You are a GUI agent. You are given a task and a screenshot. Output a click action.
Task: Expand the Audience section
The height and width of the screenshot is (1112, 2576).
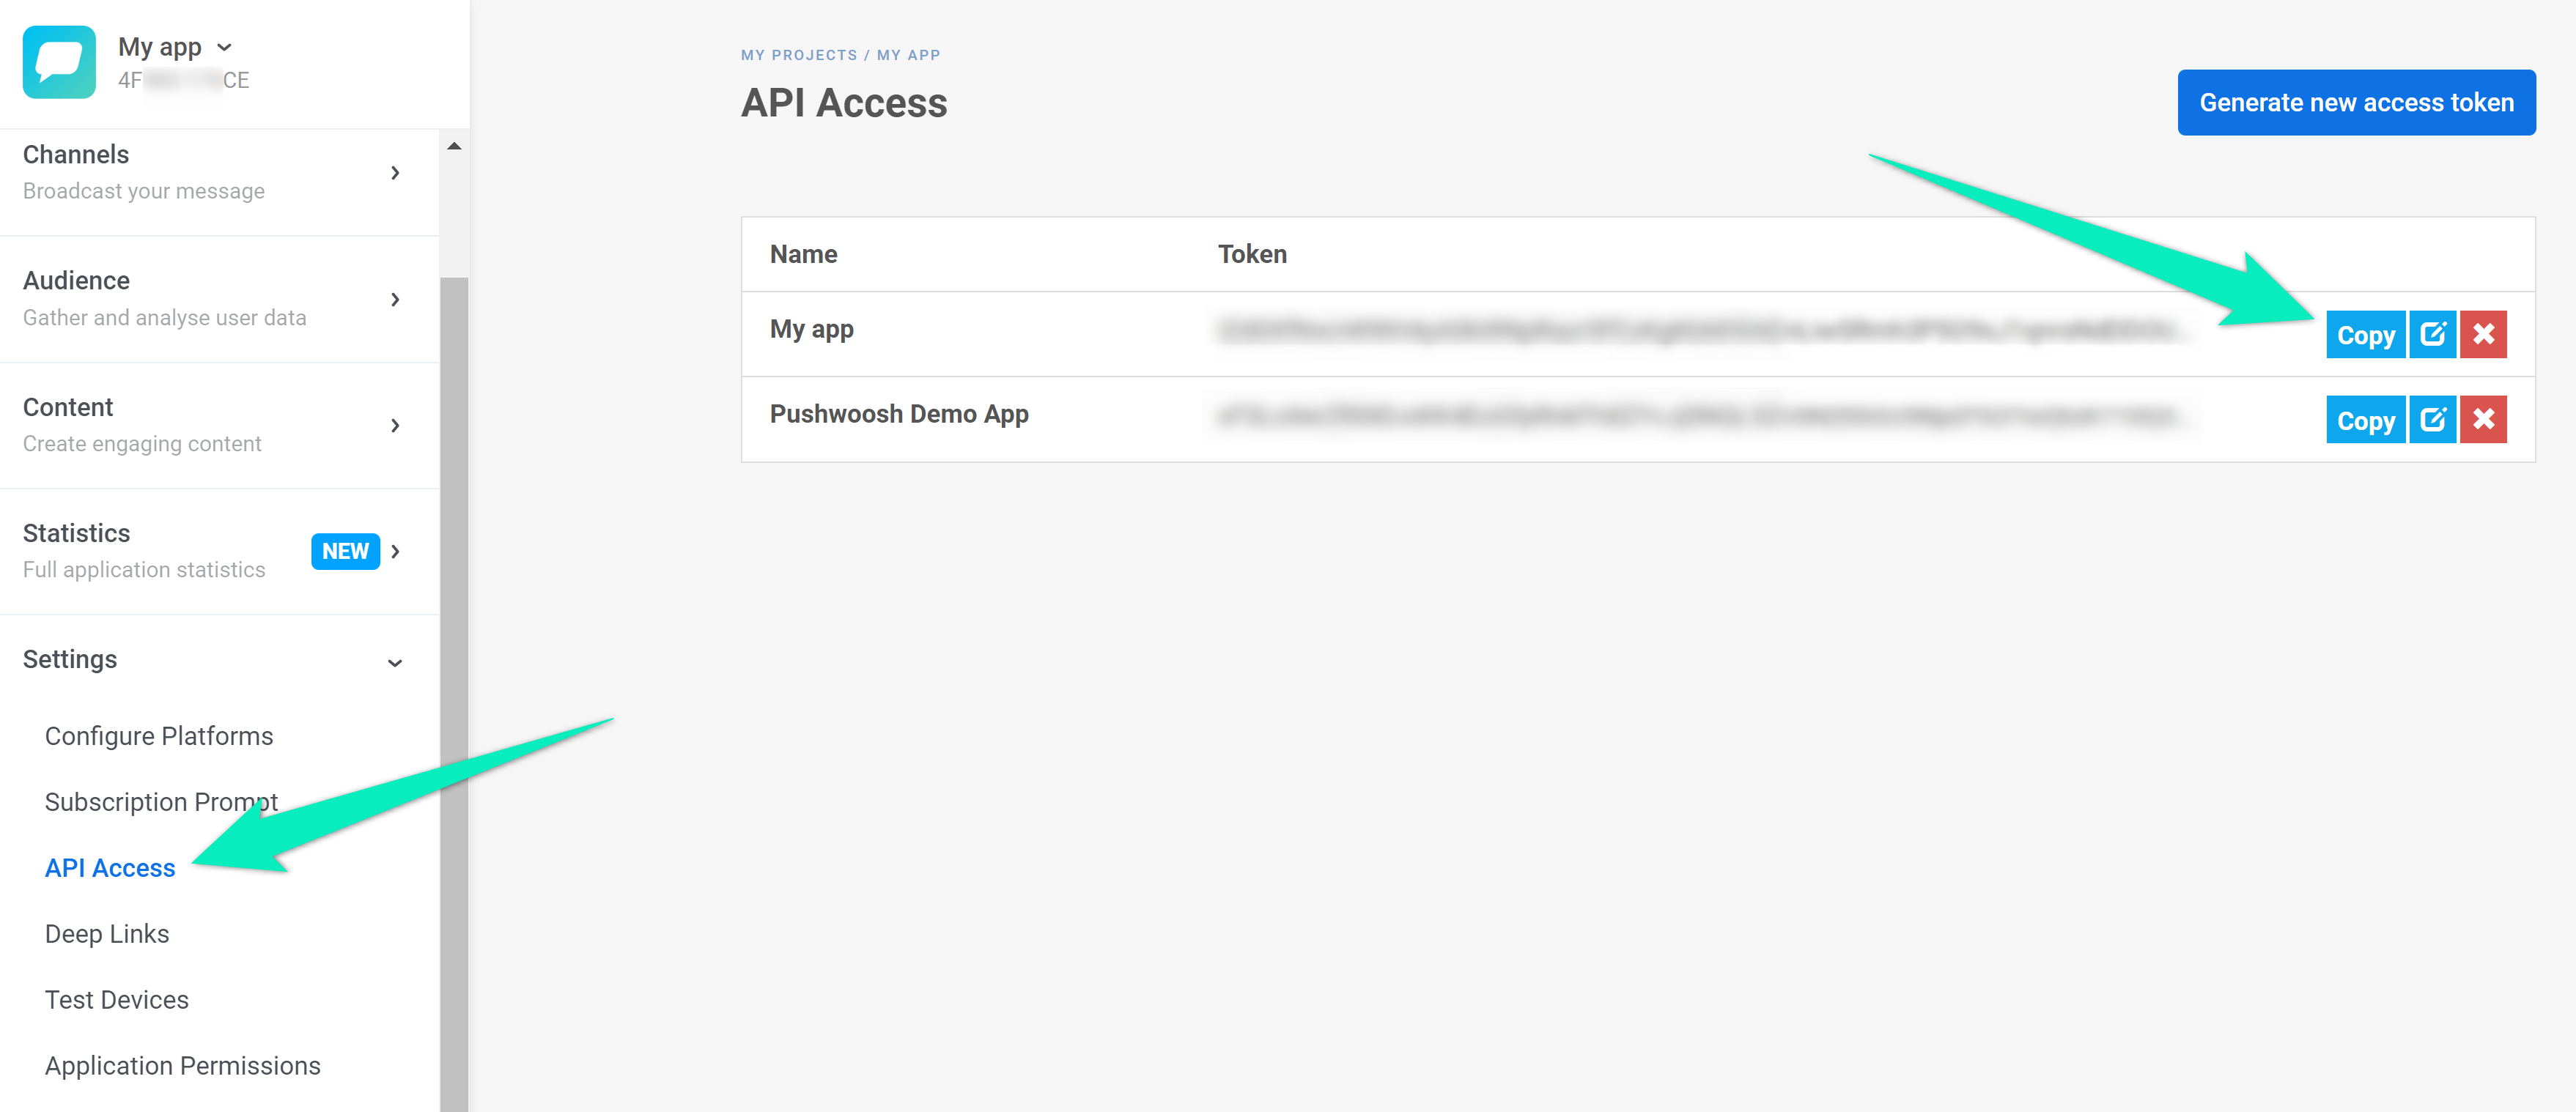395,299
